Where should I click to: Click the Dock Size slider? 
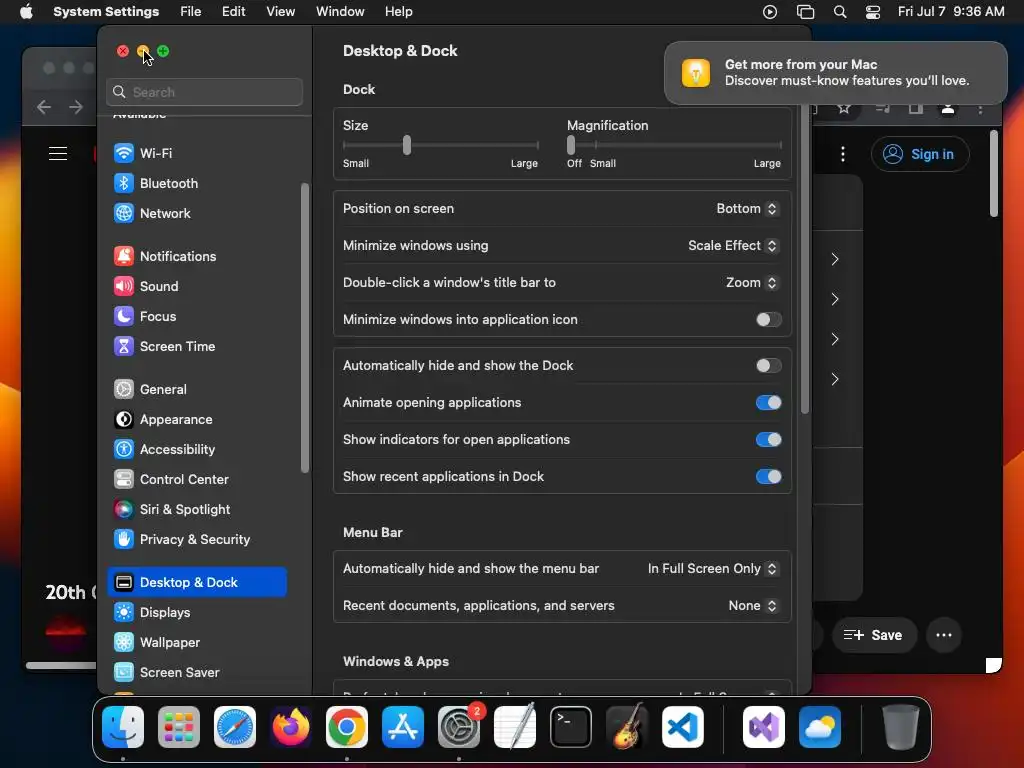coord(441,145)
